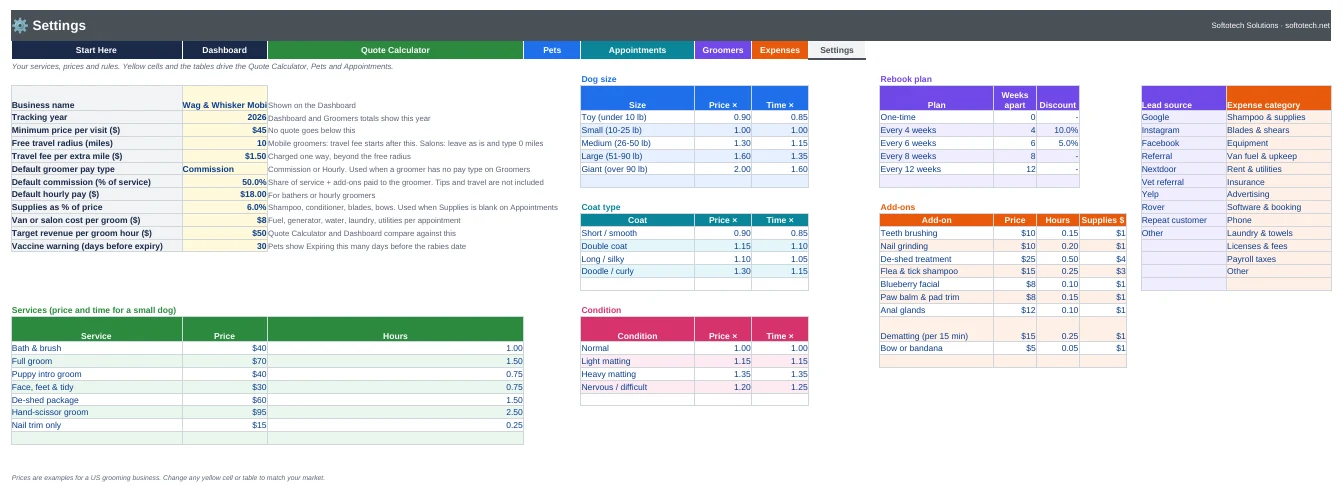Select the Toy (under 10 lb) size cell

click(637, 117)
